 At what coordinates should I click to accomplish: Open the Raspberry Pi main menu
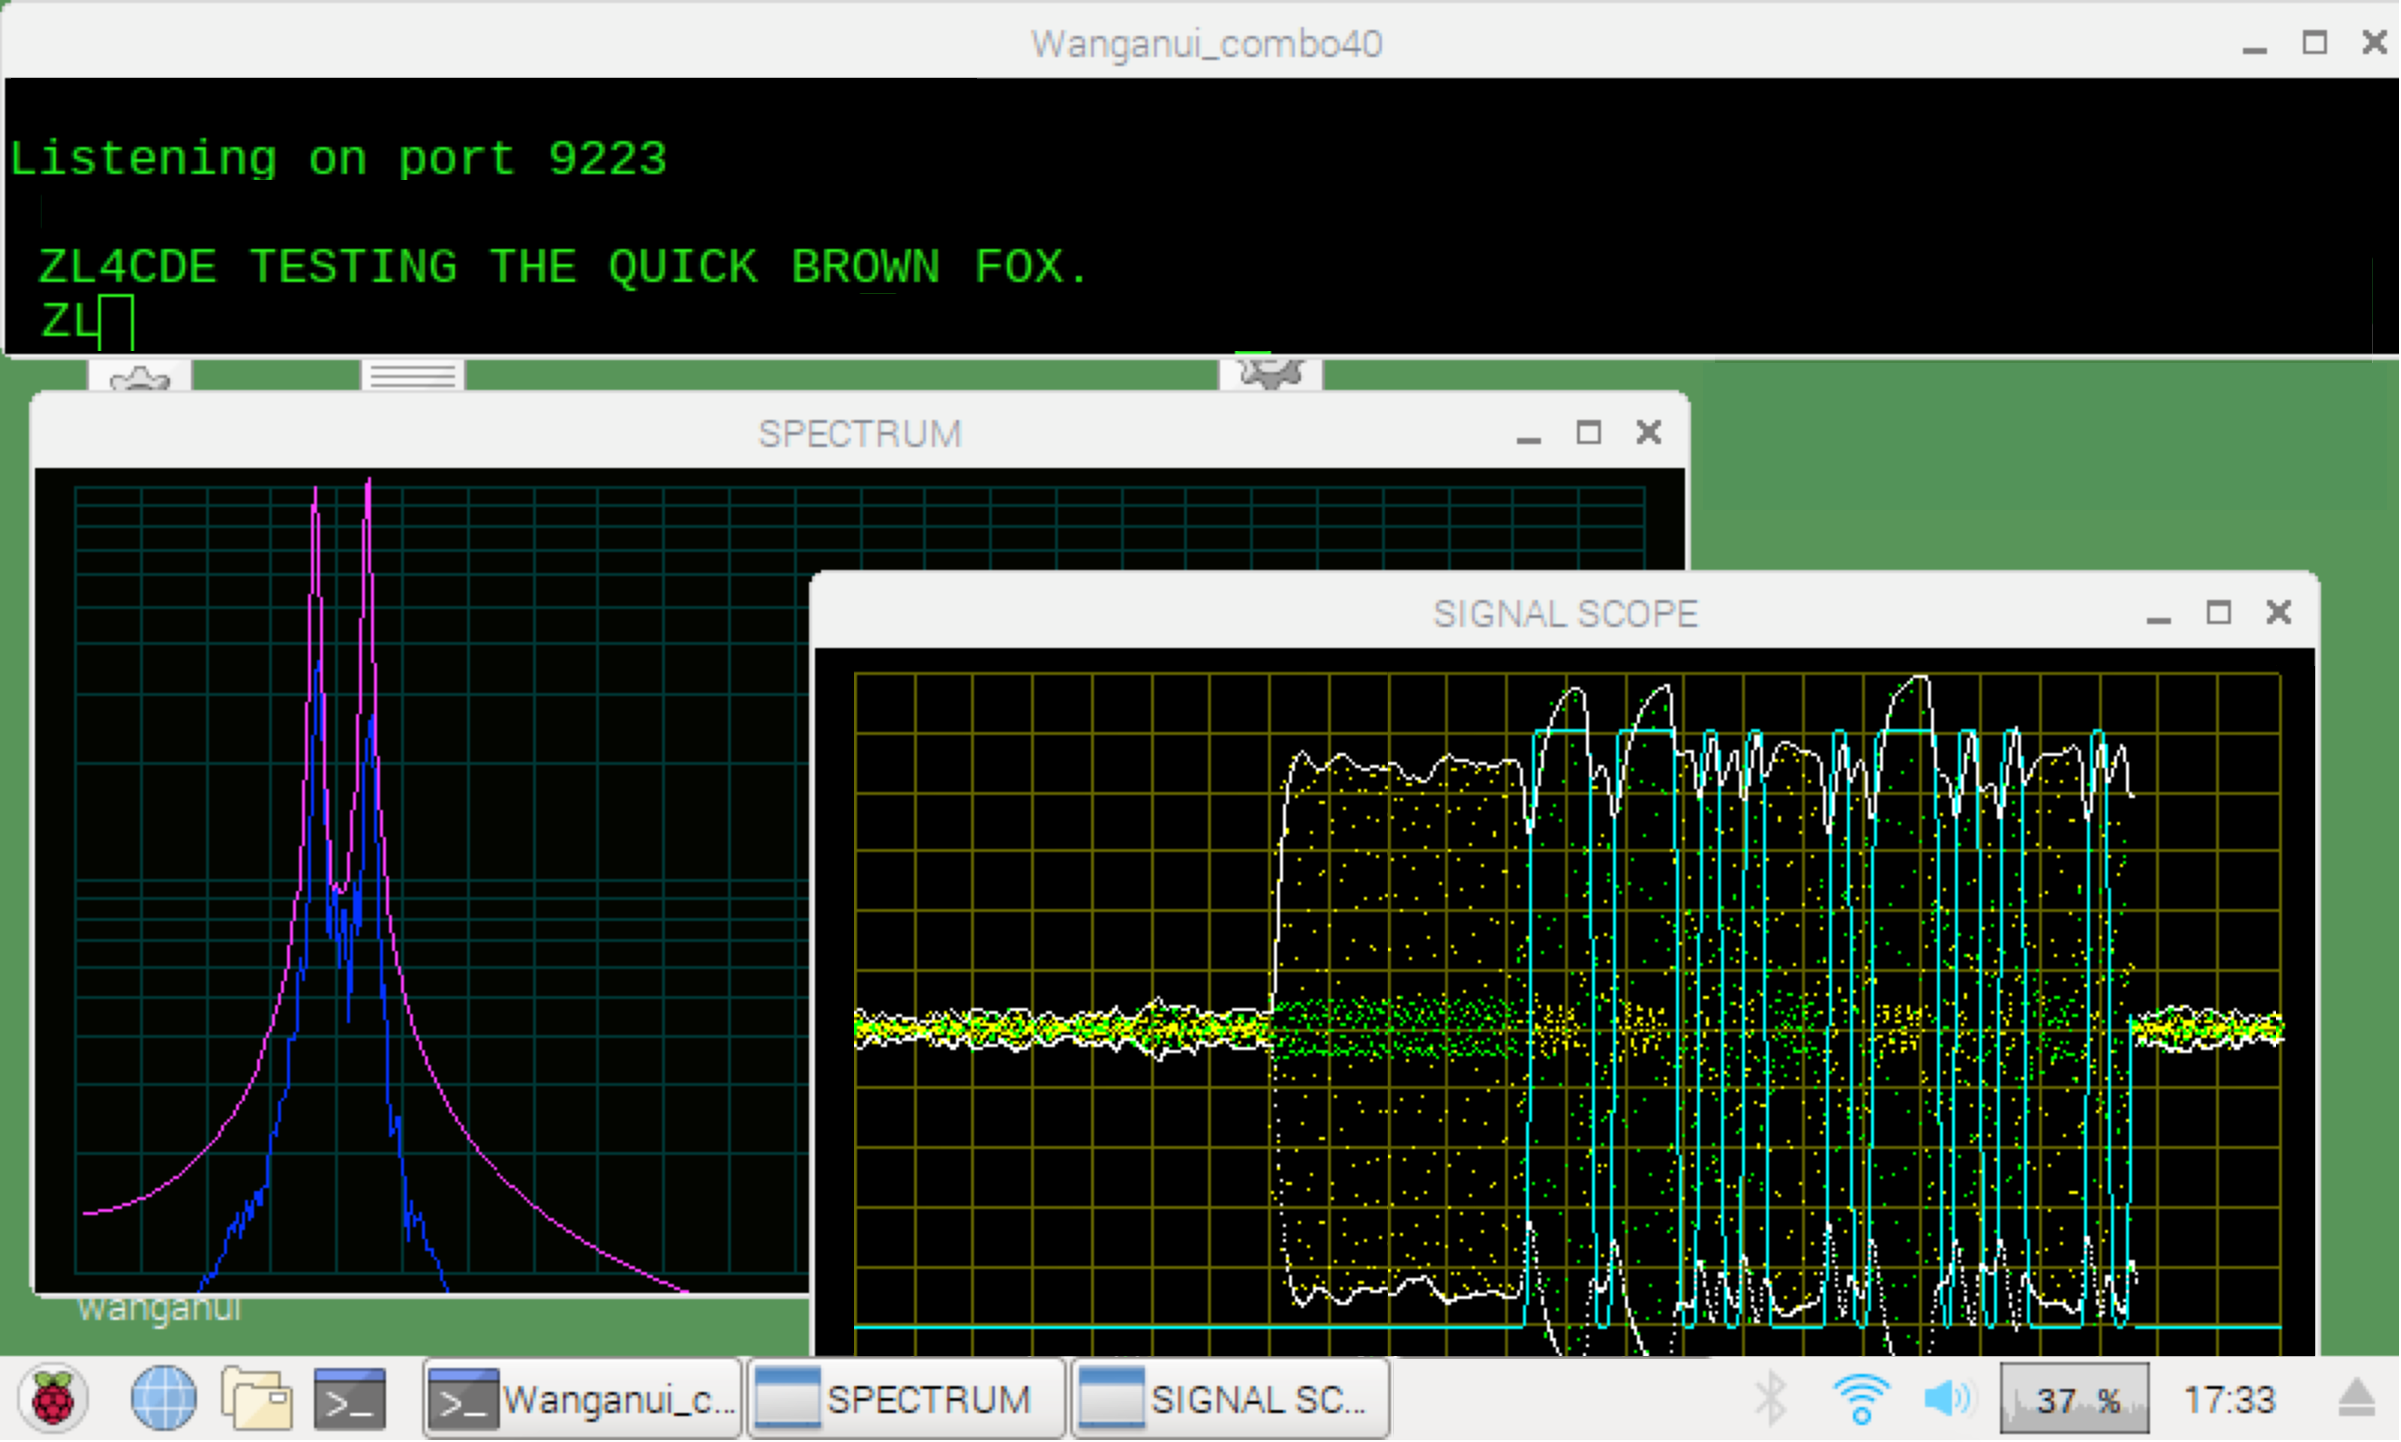click(x=53, y=1399)
